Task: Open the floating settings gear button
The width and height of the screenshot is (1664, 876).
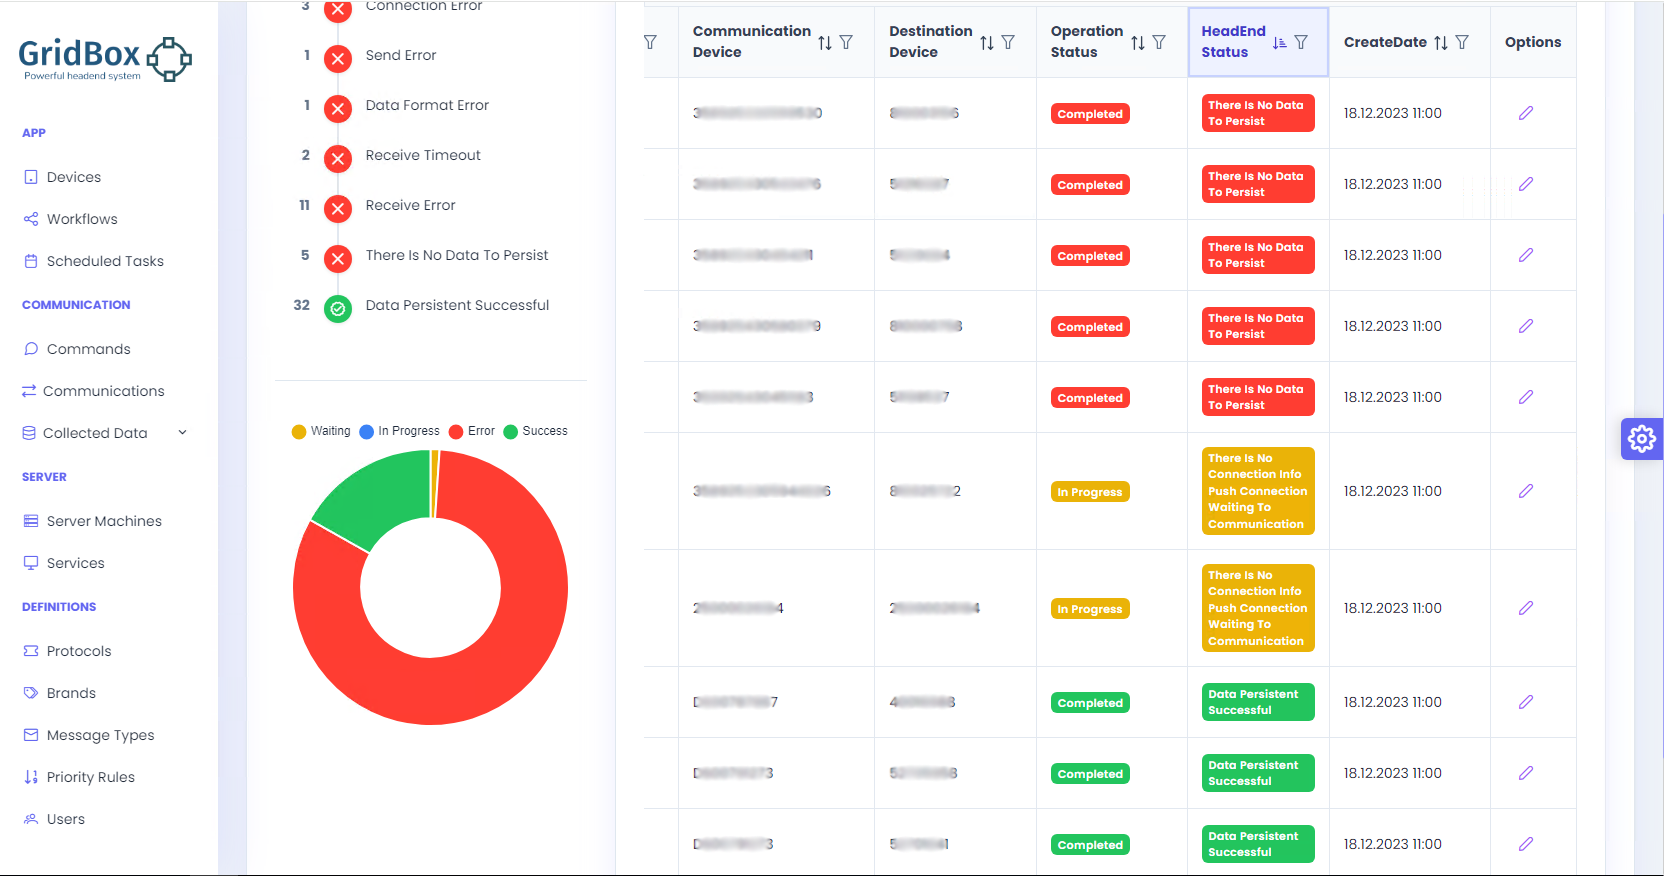Action: click(x=1641, y=439)
